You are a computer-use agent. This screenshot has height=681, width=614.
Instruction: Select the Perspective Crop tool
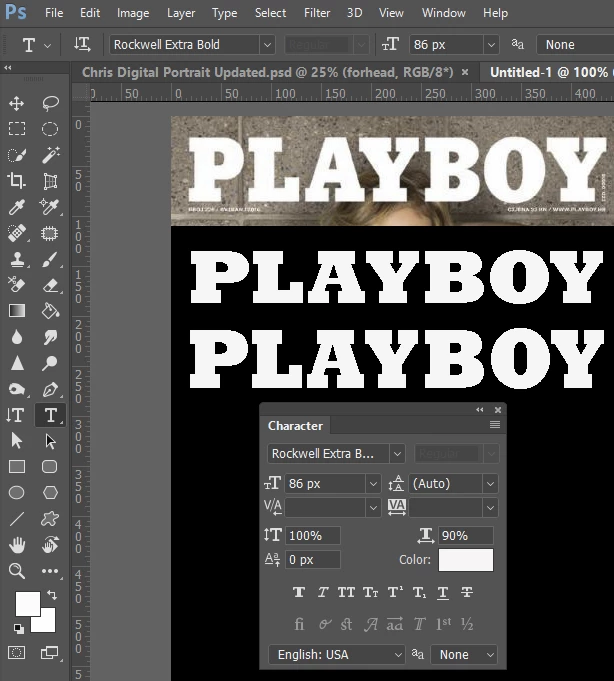(x=50, y=181)
